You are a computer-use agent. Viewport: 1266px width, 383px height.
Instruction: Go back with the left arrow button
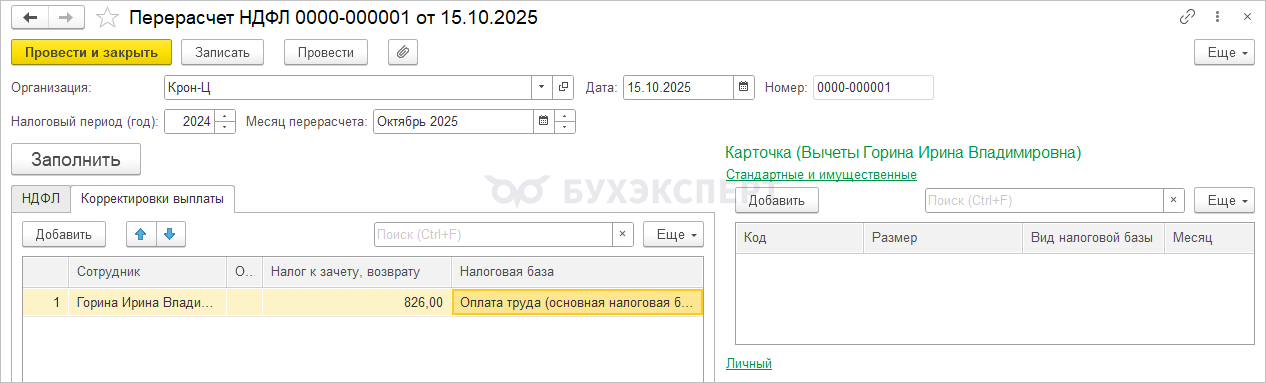[x=30, y=18]
